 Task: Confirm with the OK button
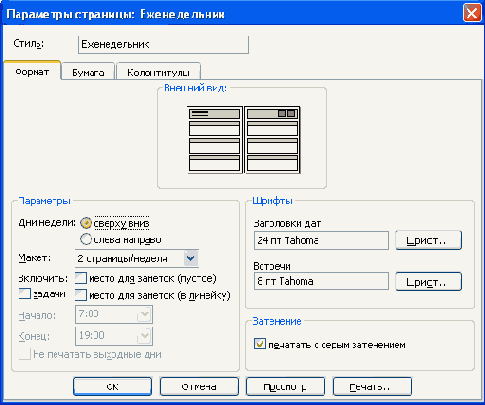[x=112, y=386]
